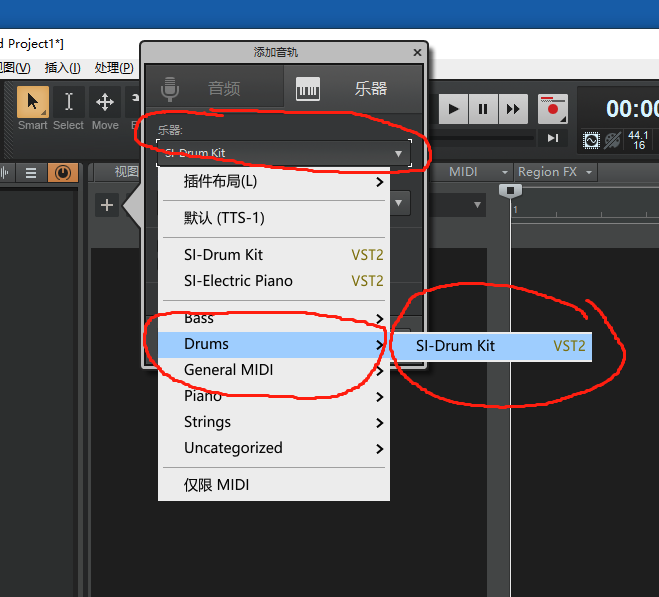Image resolution: width=659 pixels, height=597 pixels.
Task: Select the 仅限 MIDI option
Action: [274, 485]
